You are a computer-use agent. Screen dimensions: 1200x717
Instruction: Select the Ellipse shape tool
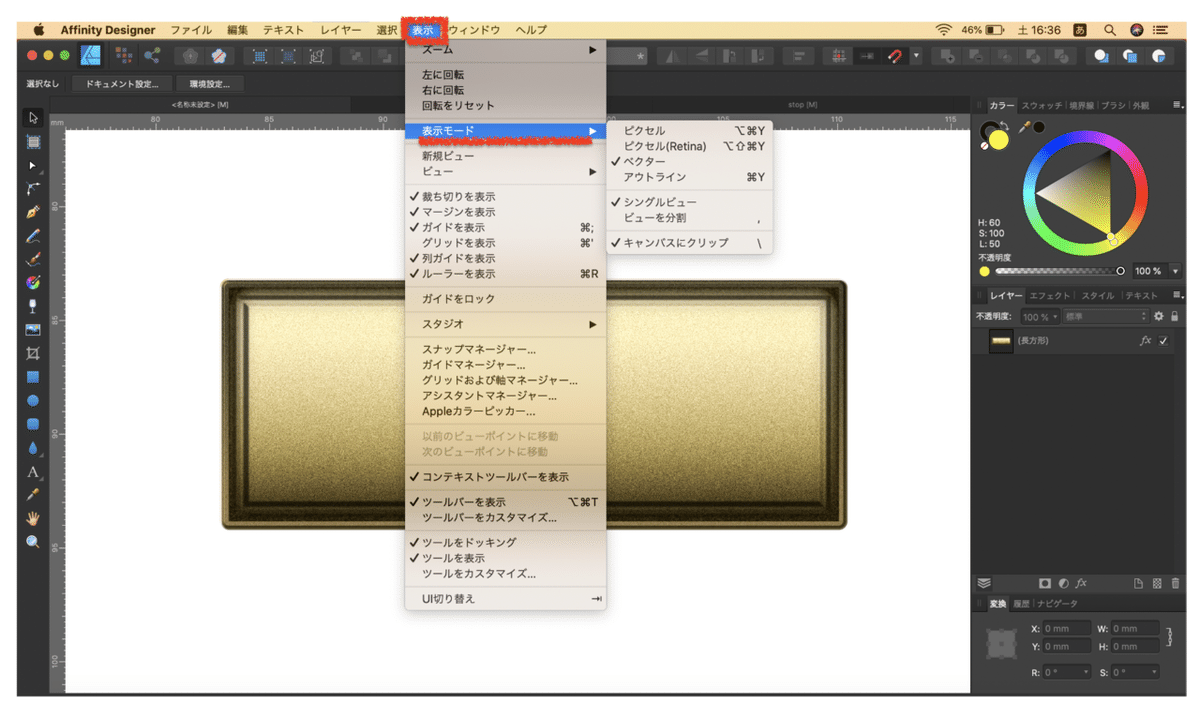[33, 400]
